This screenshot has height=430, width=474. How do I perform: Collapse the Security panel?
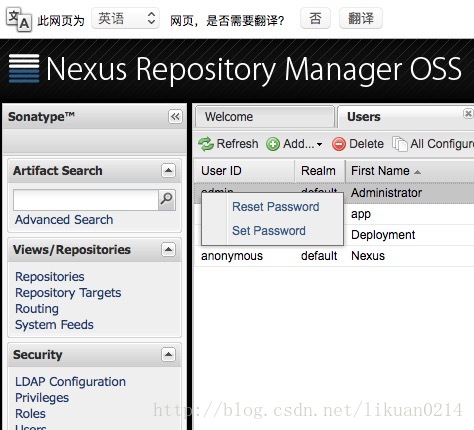(168, 354)
